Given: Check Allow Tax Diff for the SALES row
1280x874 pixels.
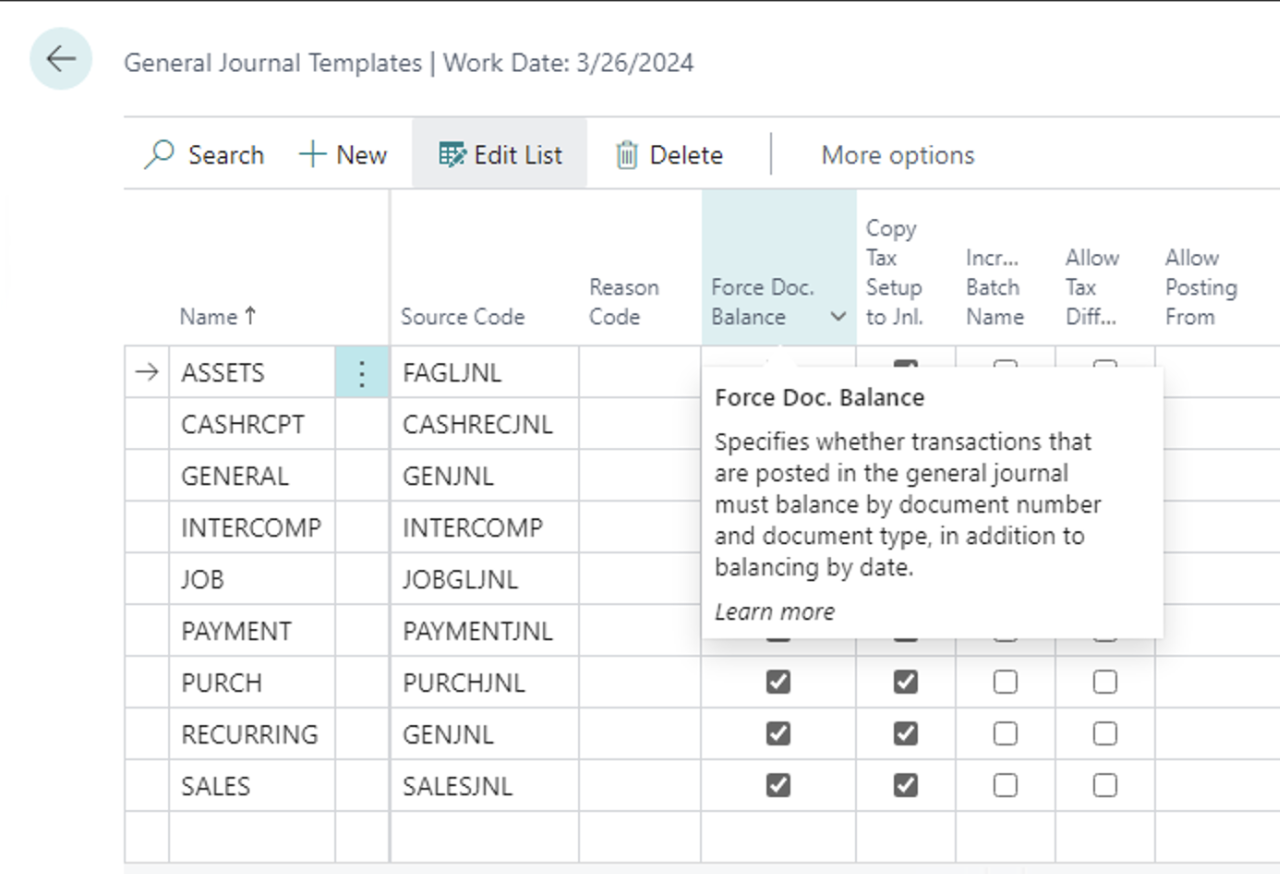Looking at the screenshot, I should (x=1103, y=785).
